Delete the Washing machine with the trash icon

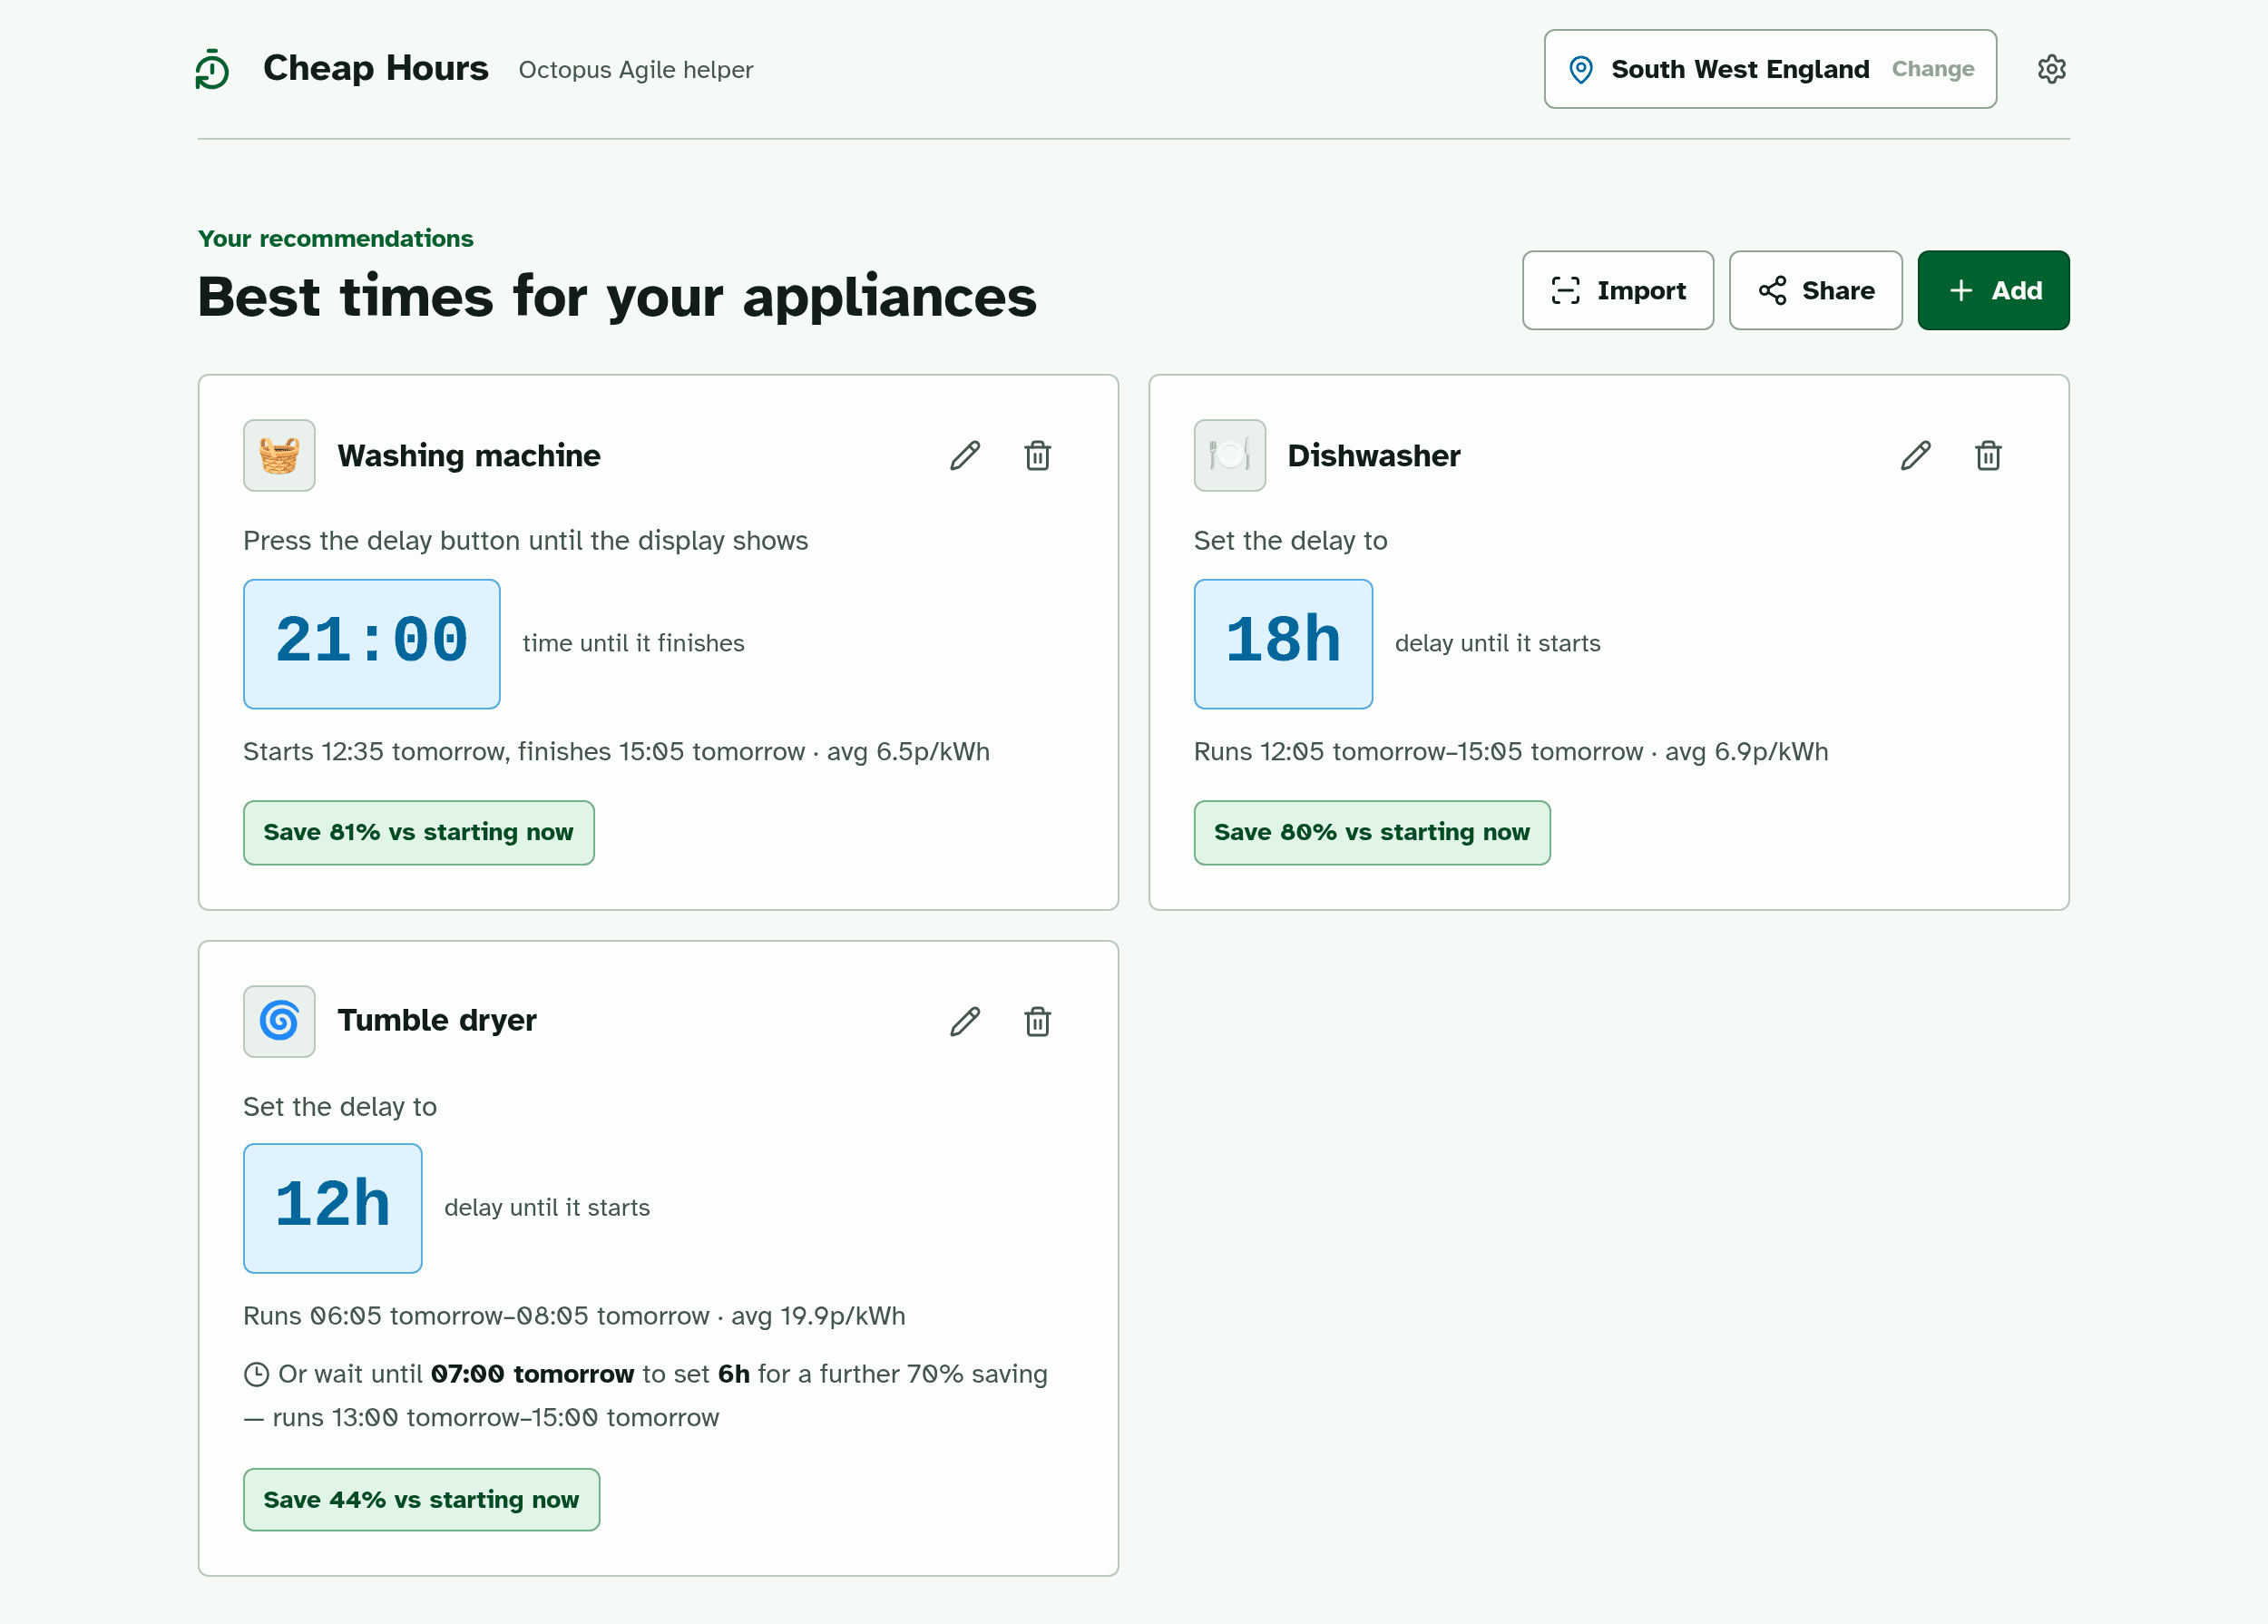click(1037, 455)
